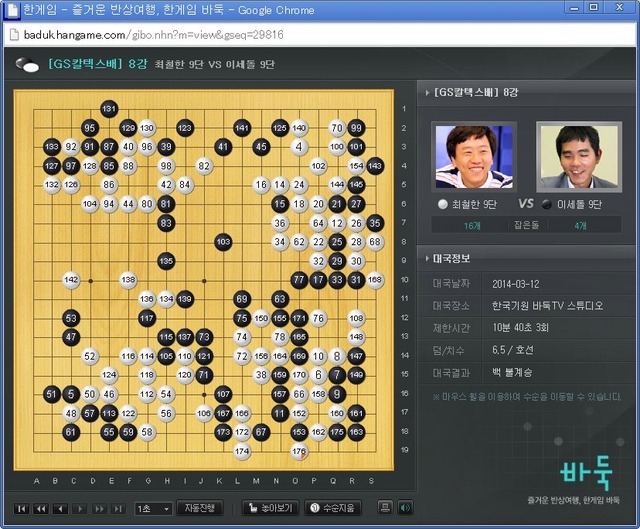Viewport: 640px width, 529px height.
Task: Click the header title [GS칼텍스배] 8강
Action: click(x=98, y=64)
